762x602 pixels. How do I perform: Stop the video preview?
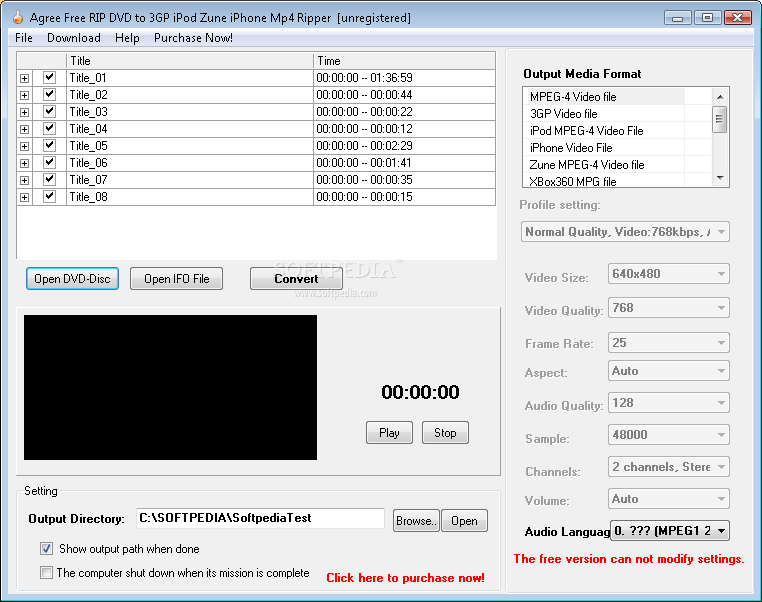[445, 432]
